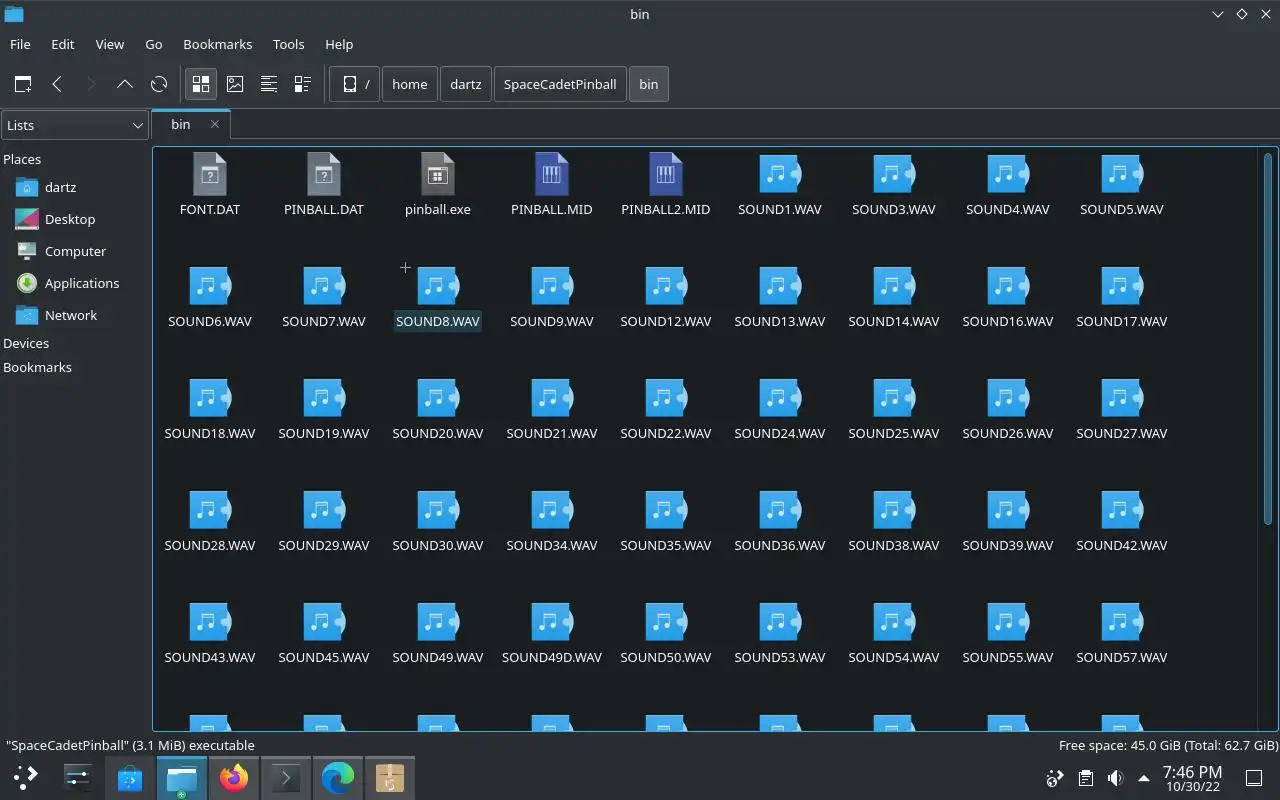Reload the current folder view

(159, 84)
